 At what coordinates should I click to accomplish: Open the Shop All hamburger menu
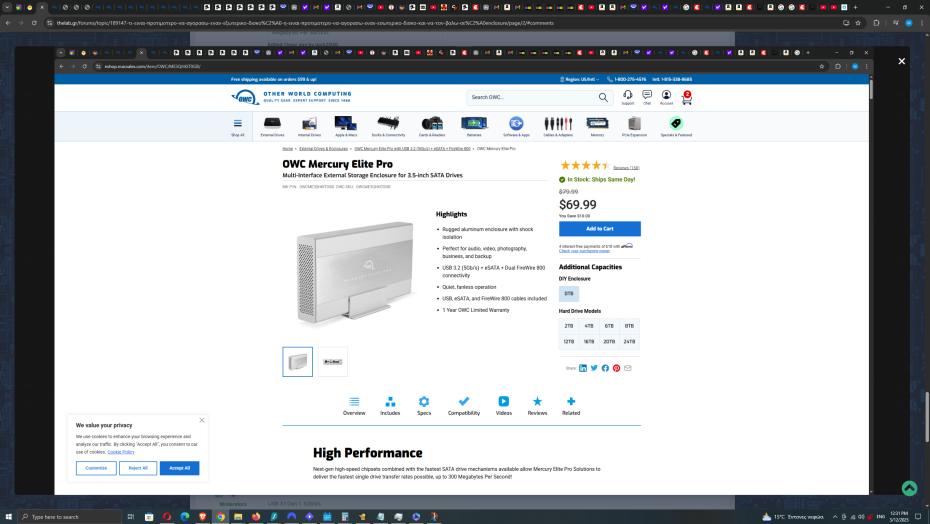click(x=237, y=126)
